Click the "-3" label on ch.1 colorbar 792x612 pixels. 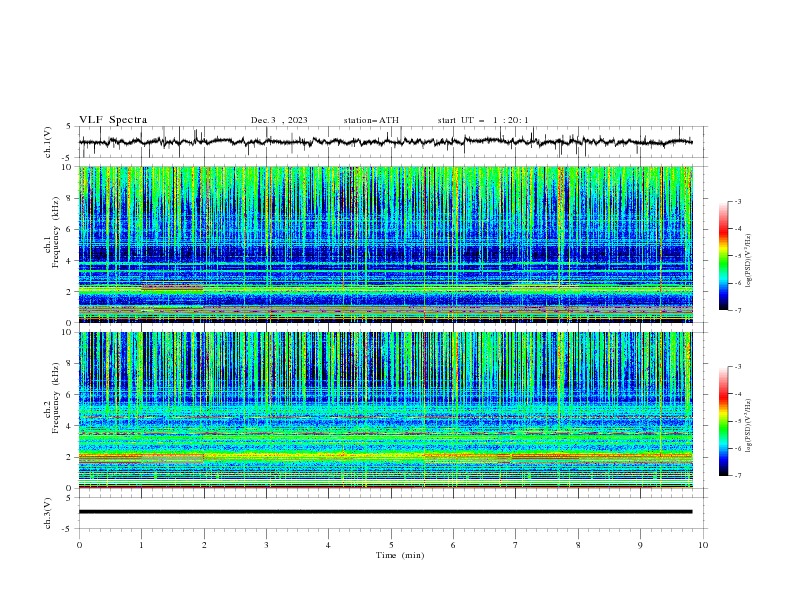(738, 201)
